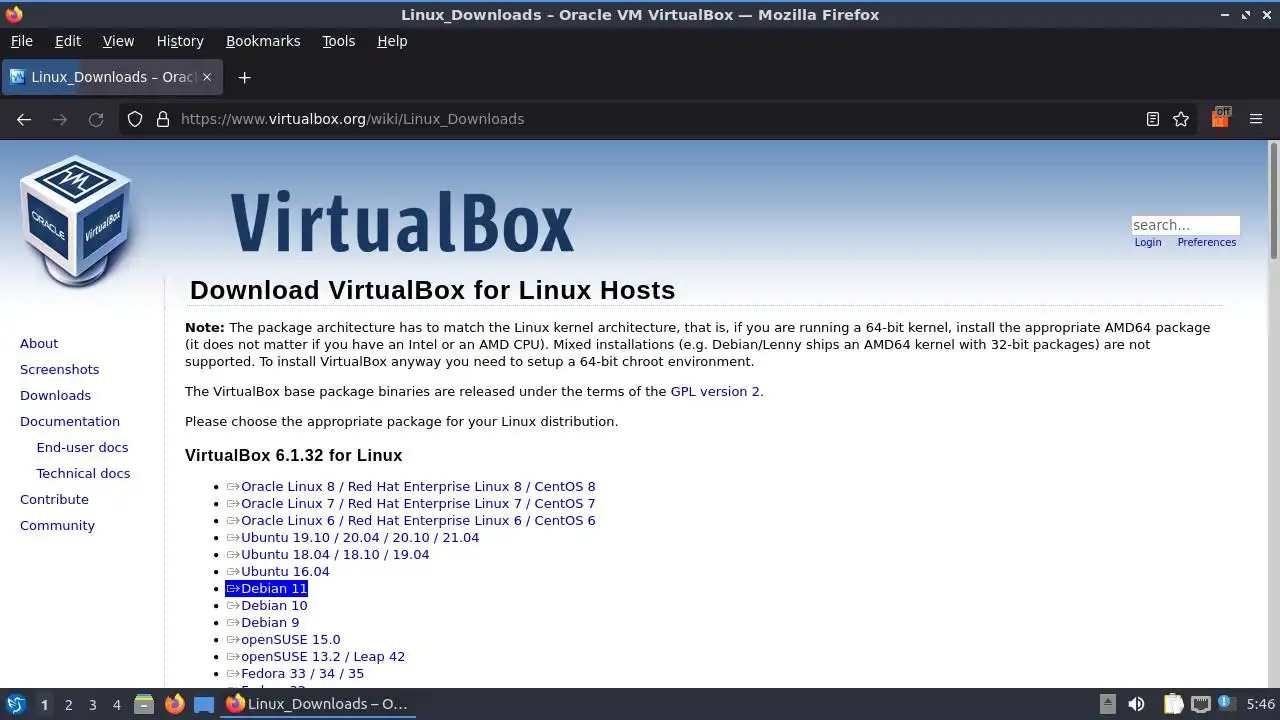Open the Preferences link
The image size is (1280, 720).
pos(1206,242)
